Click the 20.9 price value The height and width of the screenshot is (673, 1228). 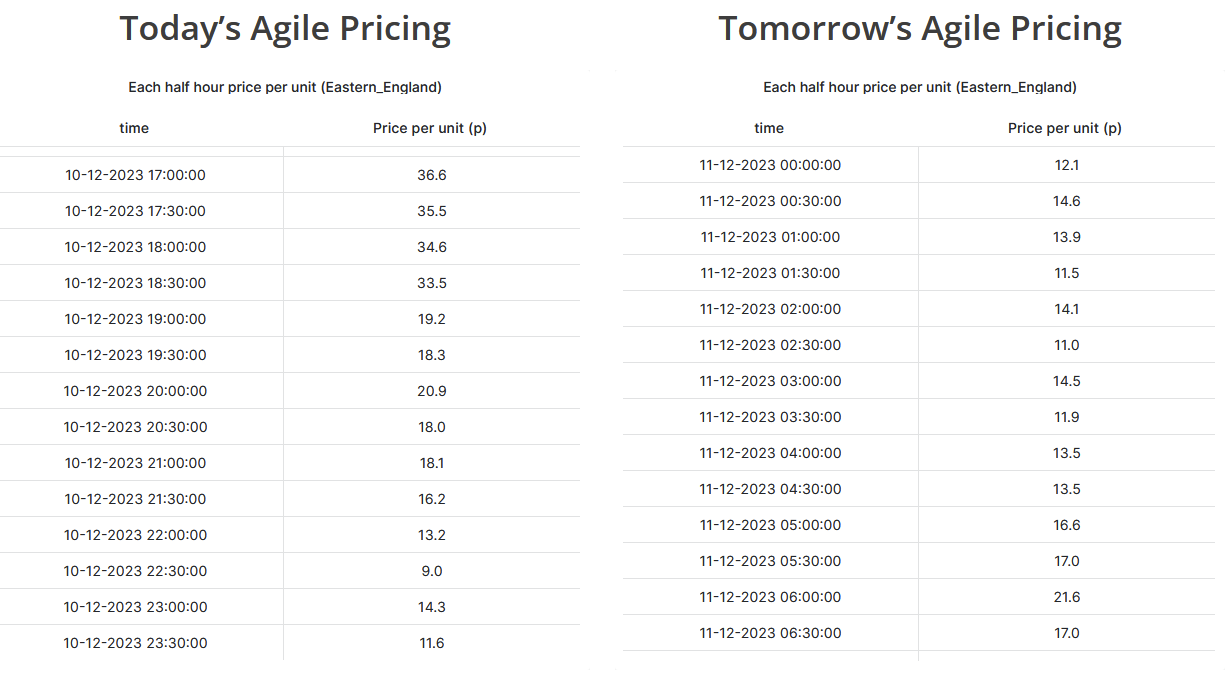tap(432, 391)
